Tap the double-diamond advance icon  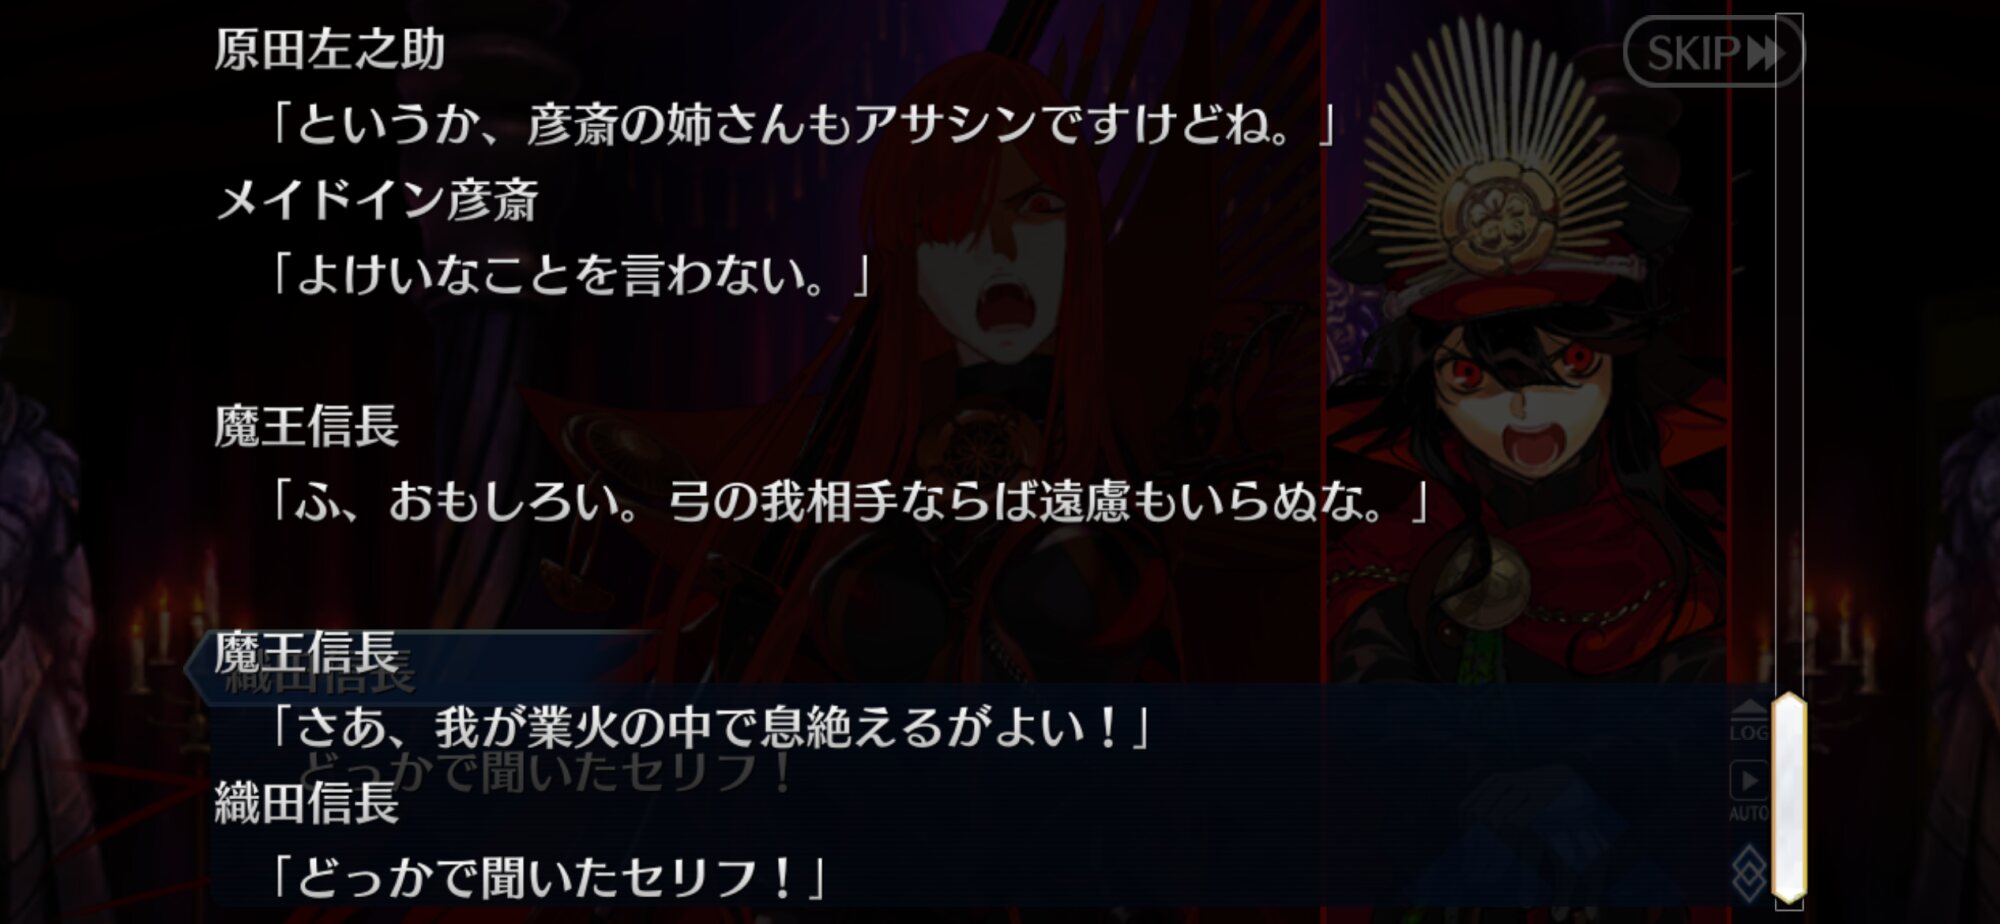(x=1749, y=873)
